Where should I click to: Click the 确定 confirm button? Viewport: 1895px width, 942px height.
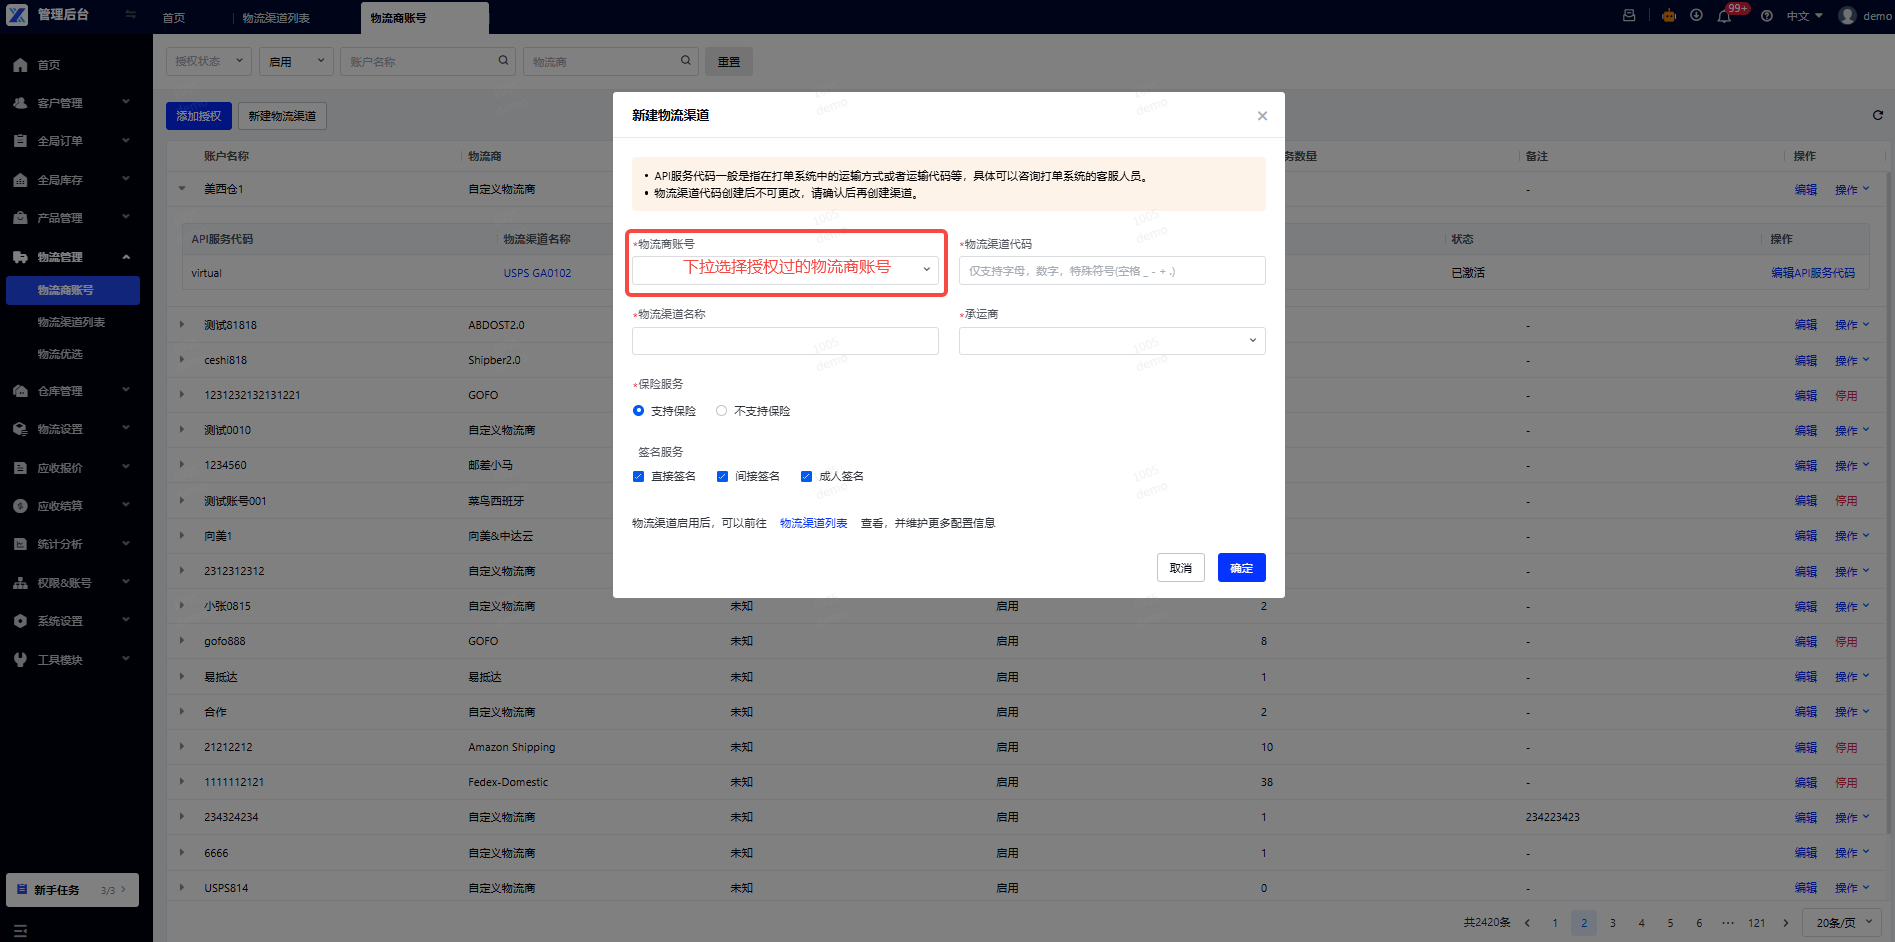[x=1241, y=568]
